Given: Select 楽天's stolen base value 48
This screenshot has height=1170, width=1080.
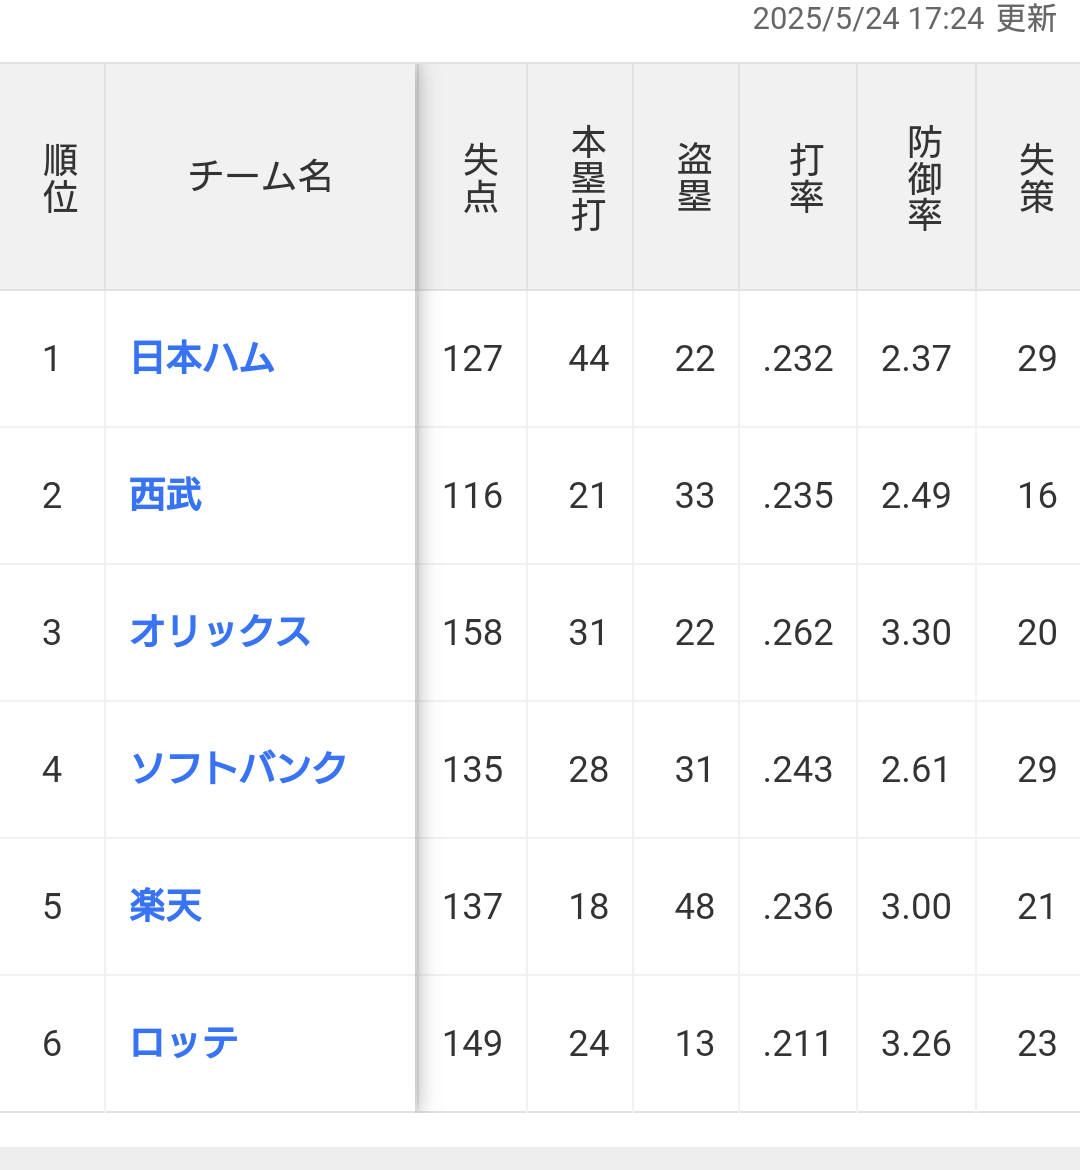Looking at the screenshot, I should [694, 906].
